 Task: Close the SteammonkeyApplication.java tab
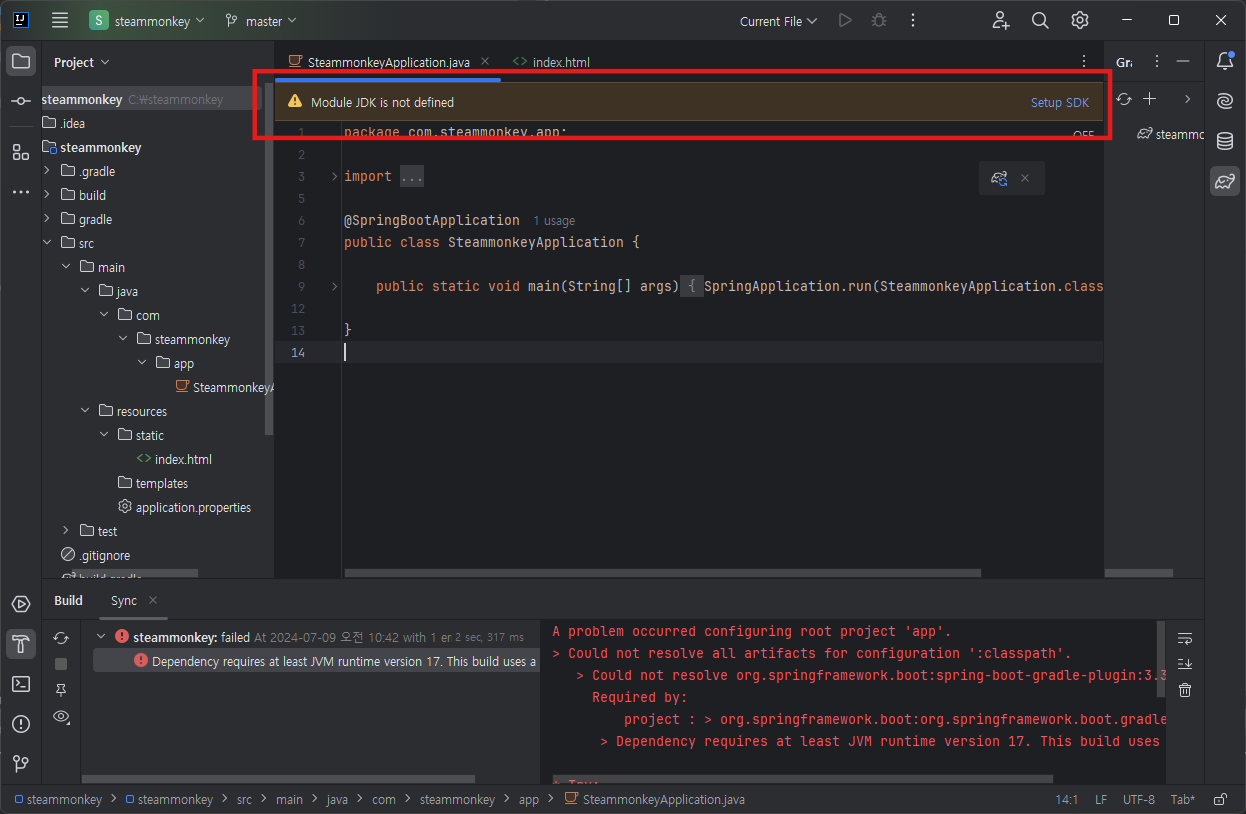[x=485, y=62]
